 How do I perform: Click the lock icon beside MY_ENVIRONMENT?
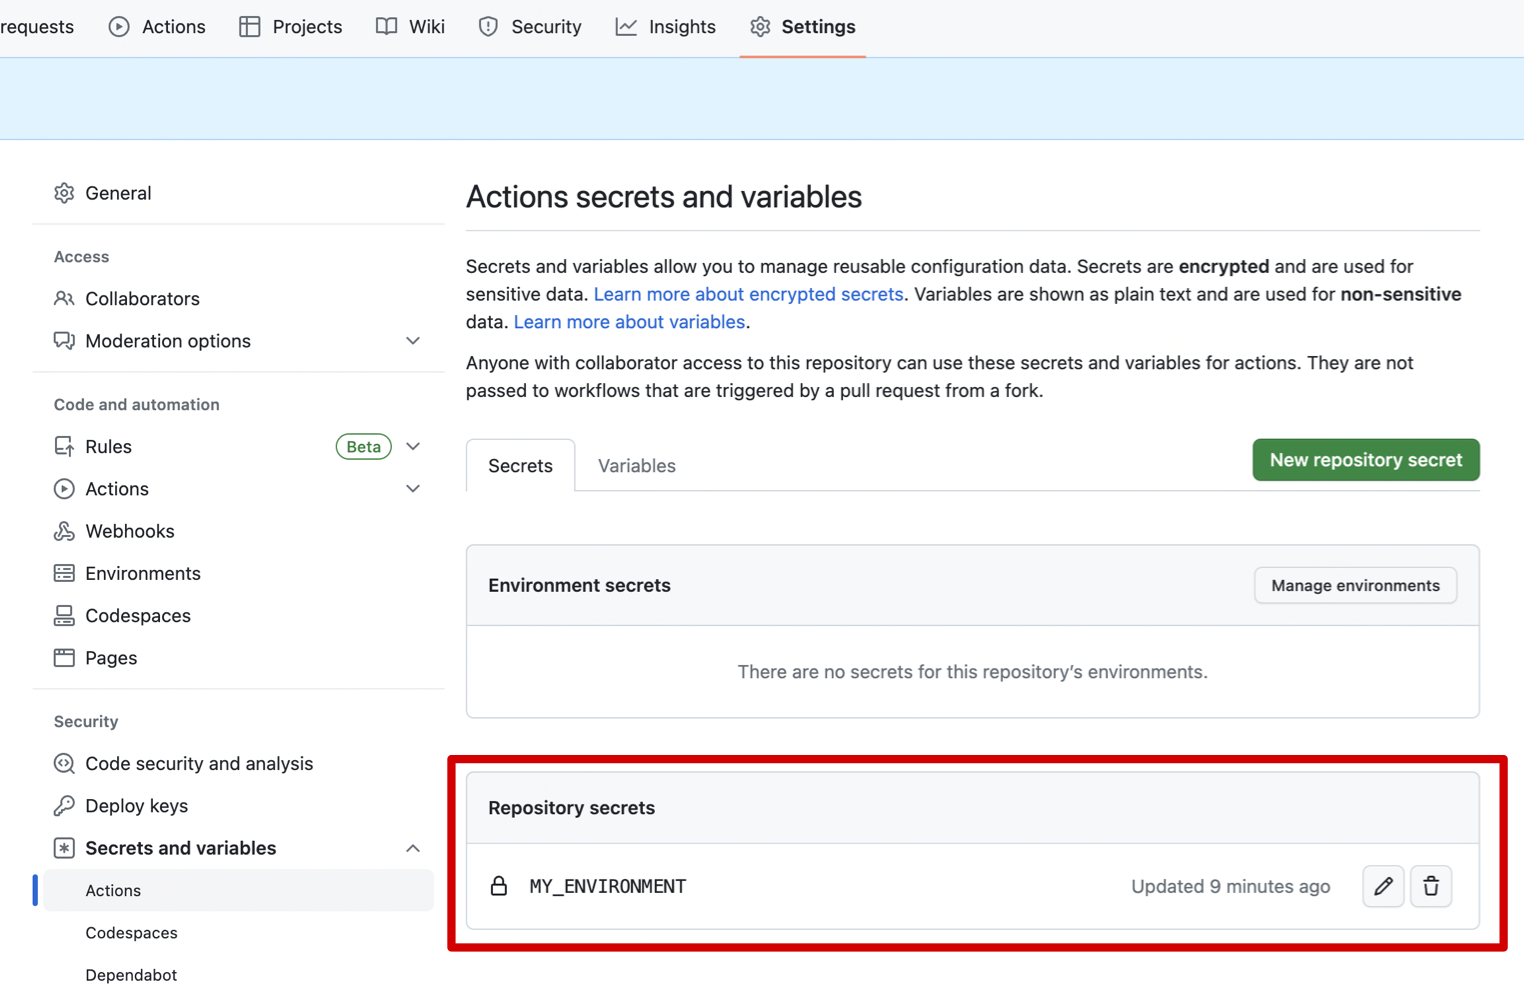499,886
